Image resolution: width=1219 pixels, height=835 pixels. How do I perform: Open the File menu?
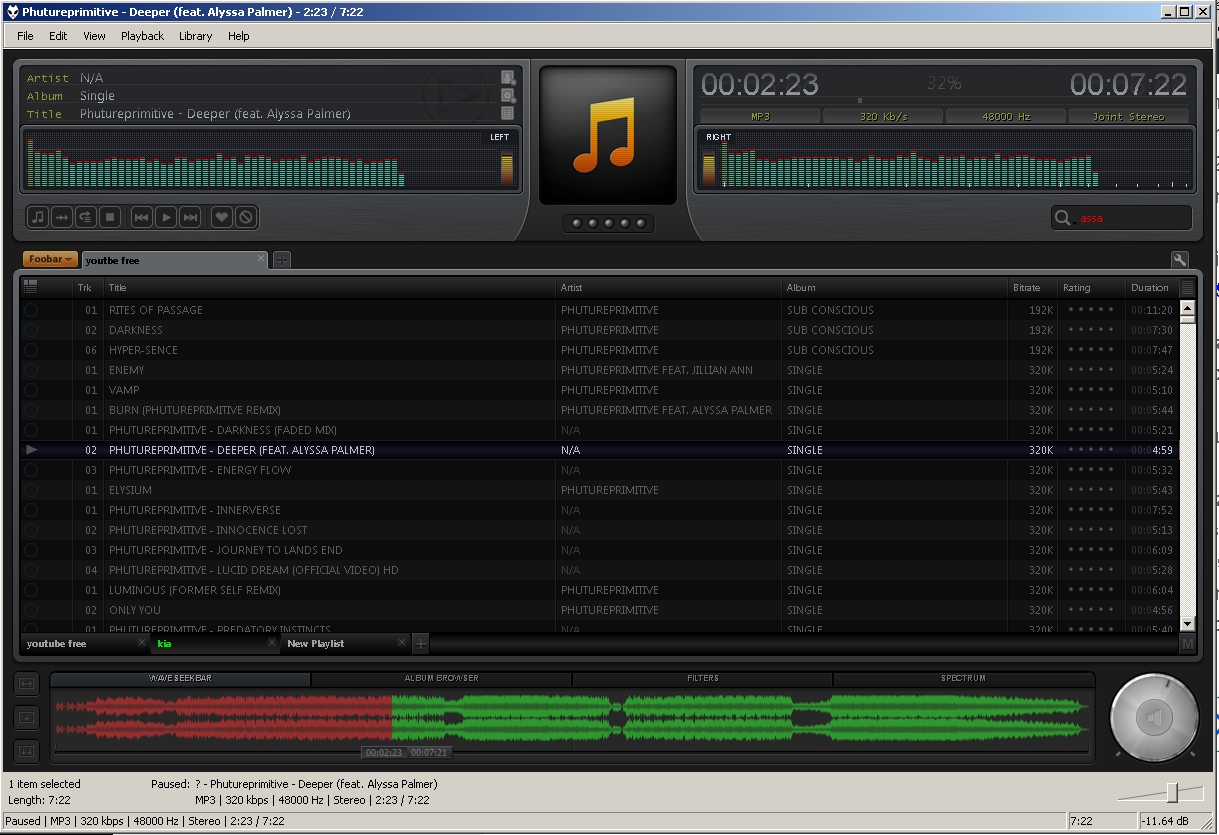point(25,36)
